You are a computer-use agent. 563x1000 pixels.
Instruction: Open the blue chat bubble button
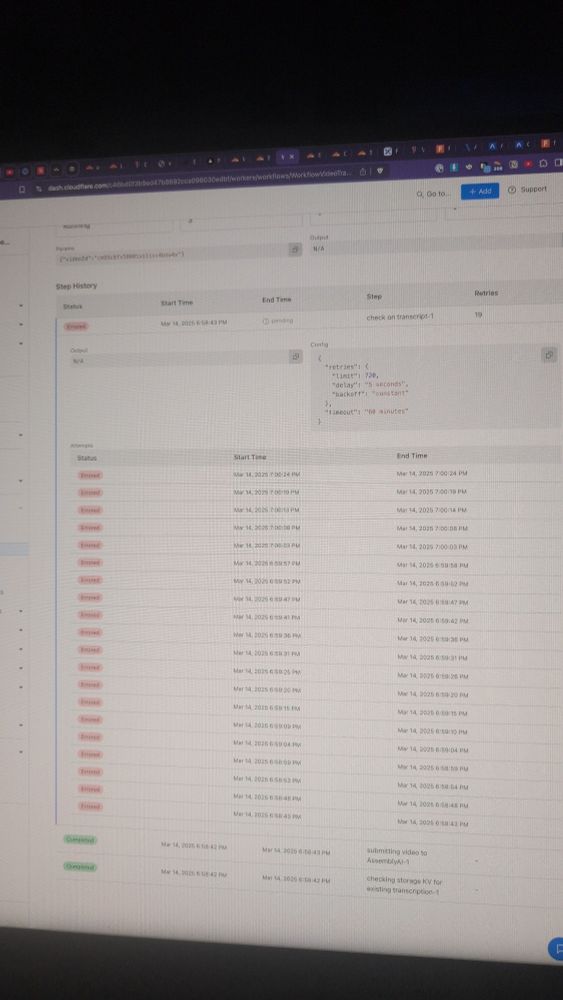point(555,948)
